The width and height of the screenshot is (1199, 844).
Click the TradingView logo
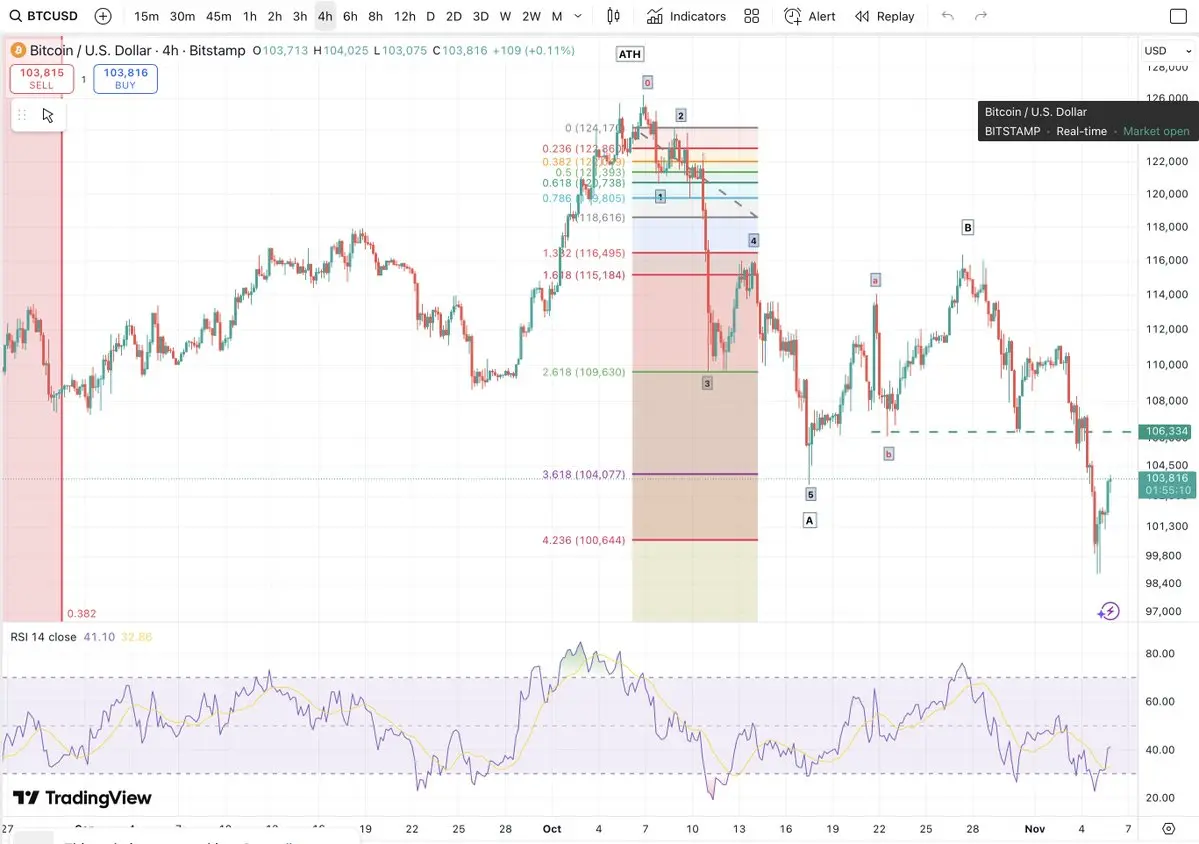[x=83, y=798]
